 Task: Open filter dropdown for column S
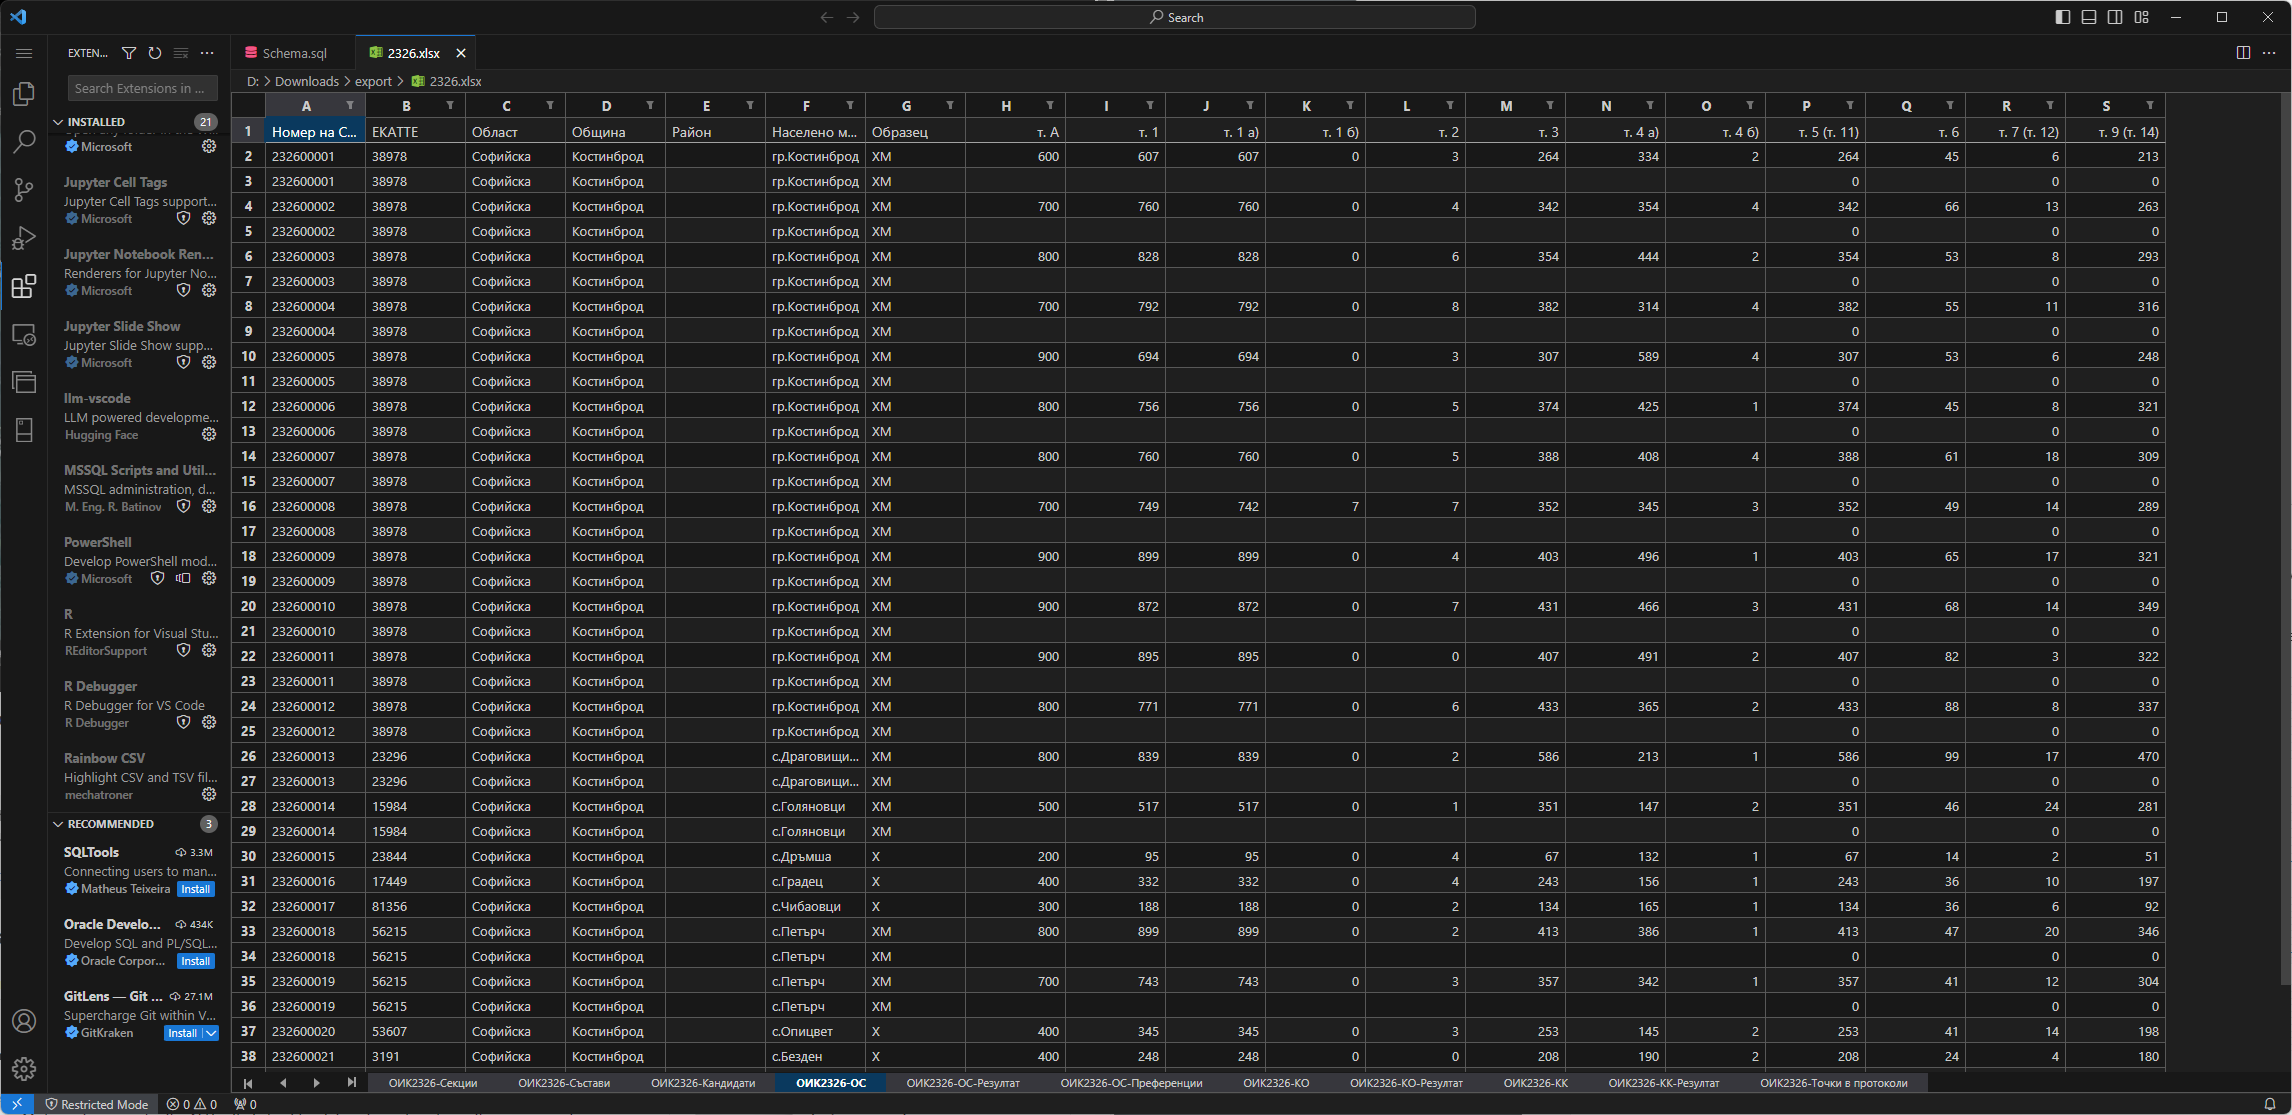point(2150,105)
